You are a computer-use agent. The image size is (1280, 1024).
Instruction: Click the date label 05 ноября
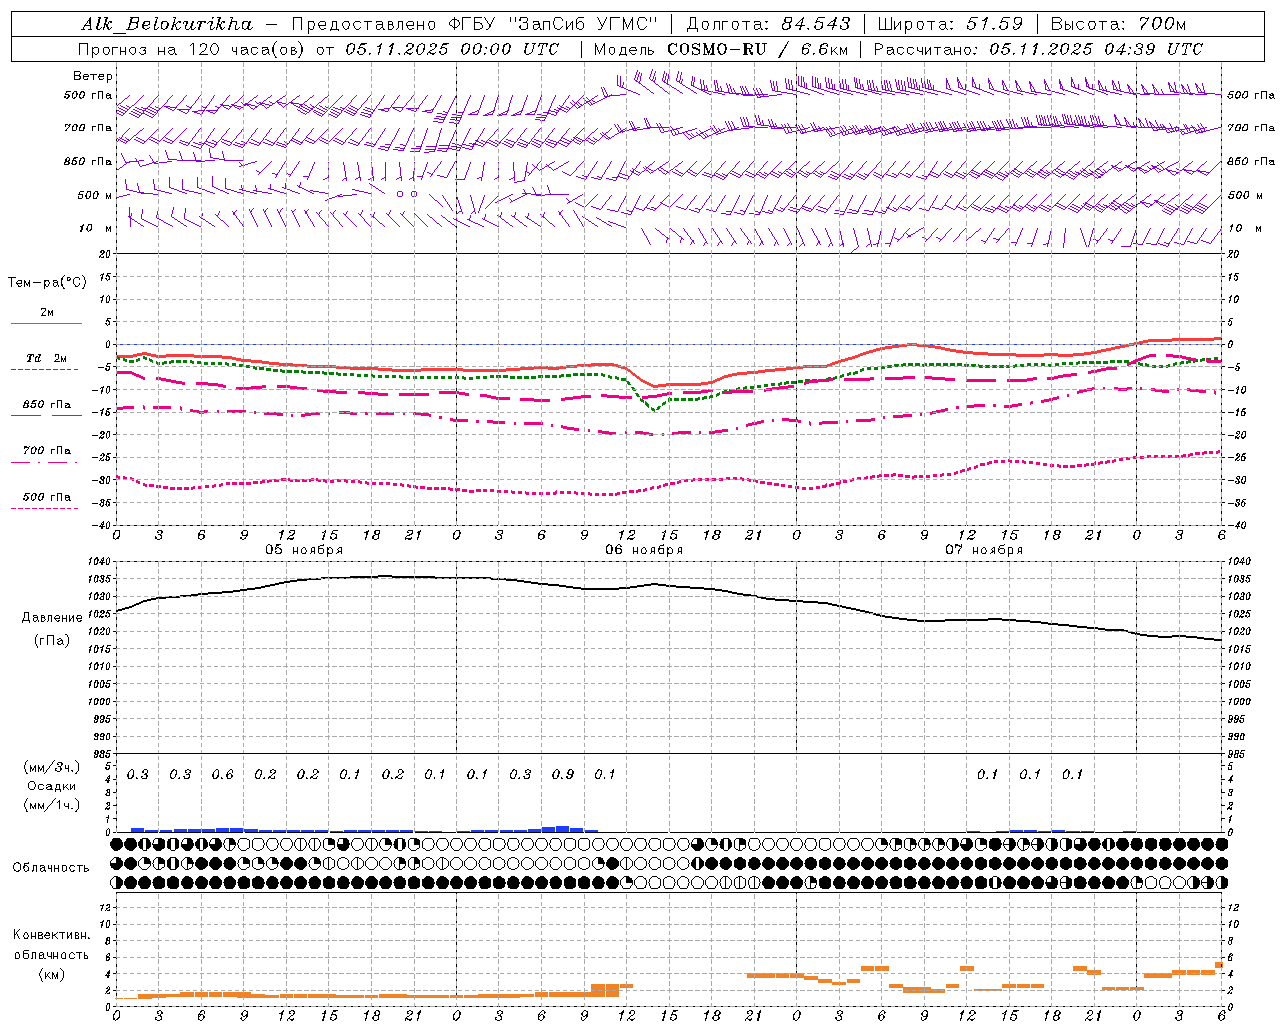(304, 549)
